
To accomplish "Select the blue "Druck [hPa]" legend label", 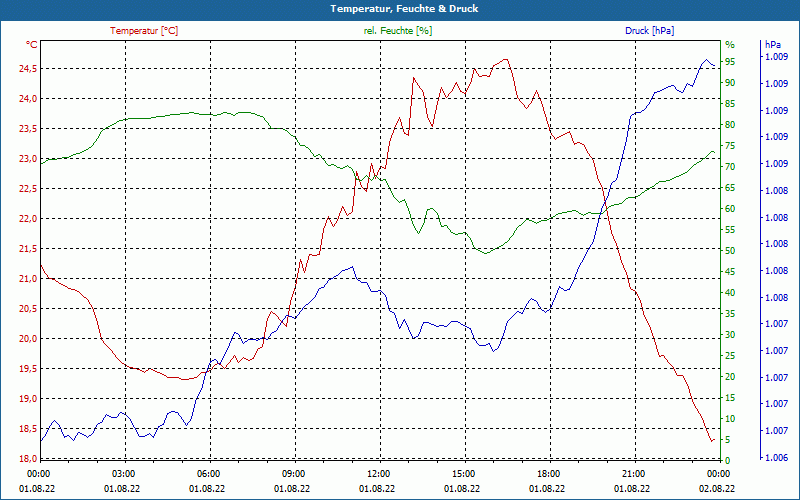I will point(649,31).
